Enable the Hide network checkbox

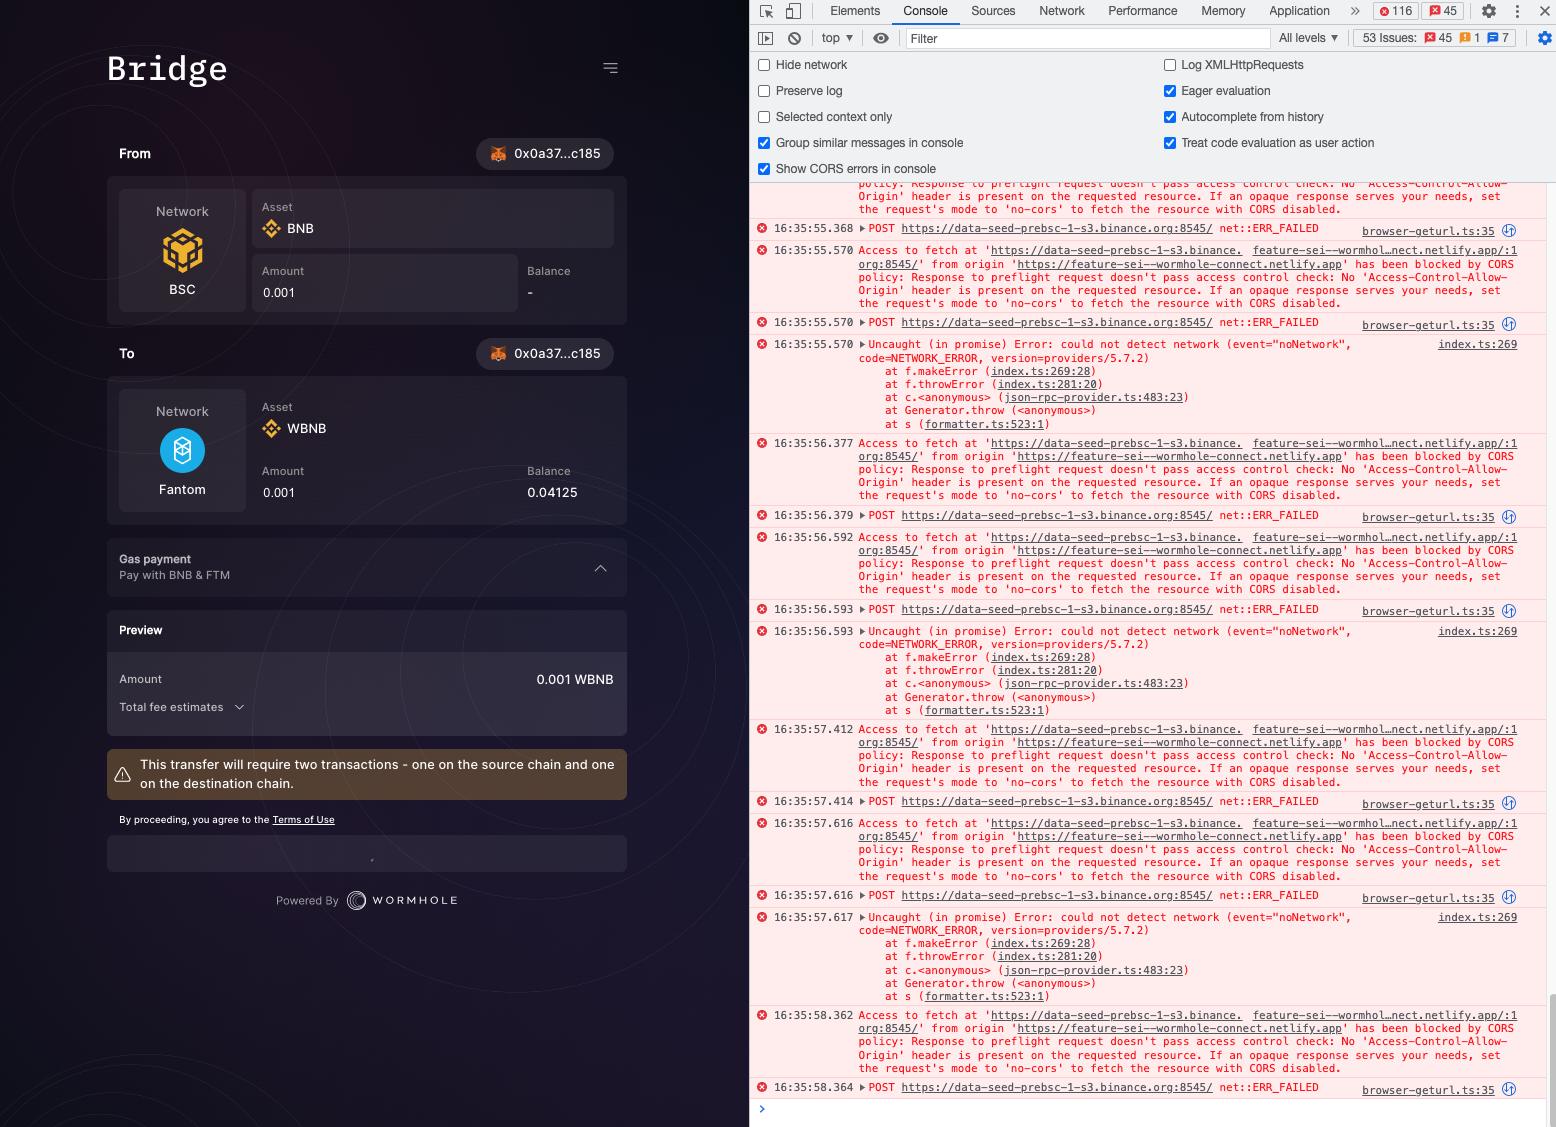click(x=764, y=64)
